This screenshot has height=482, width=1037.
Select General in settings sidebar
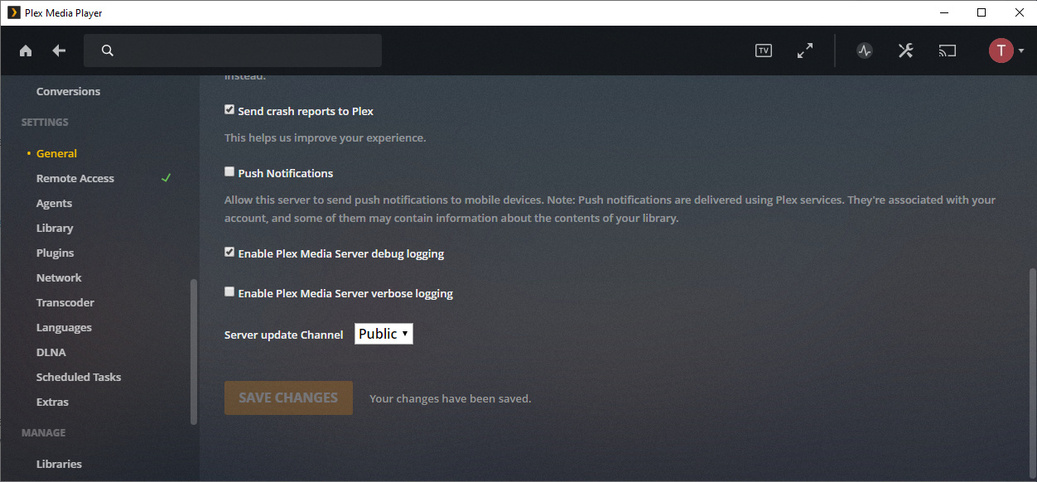[x=57, y=153]
